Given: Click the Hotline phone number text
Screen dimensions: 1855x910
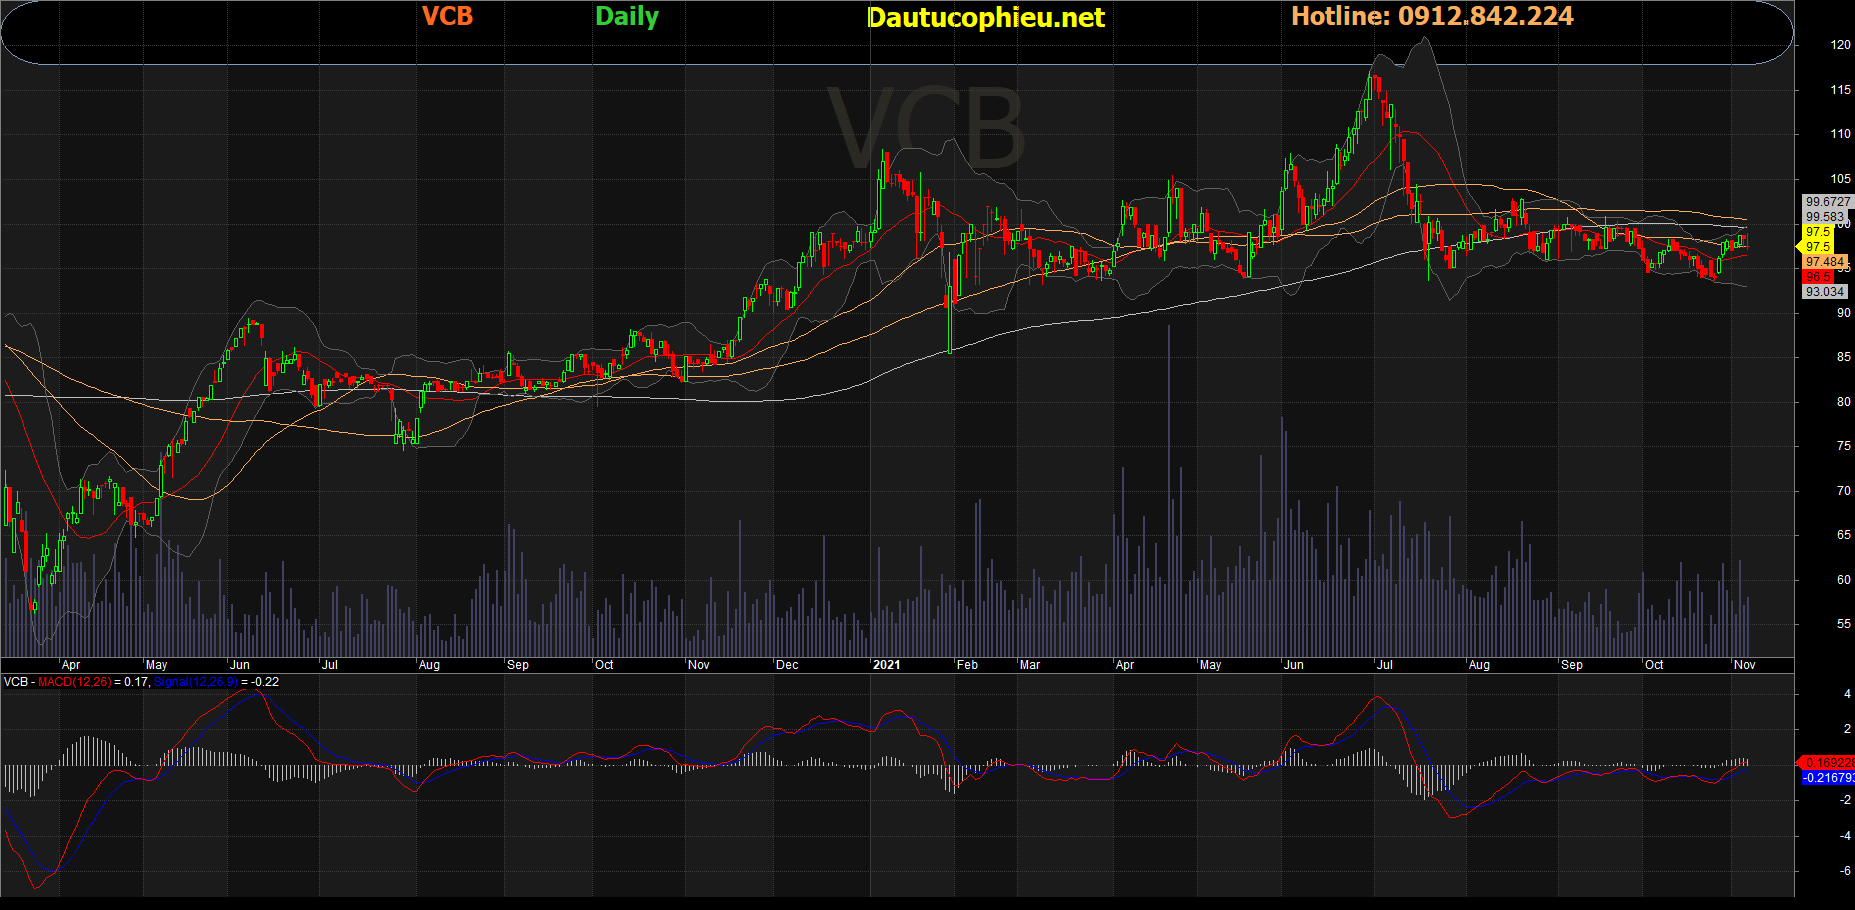Looking at the screenshot, I should [1432, 16].
